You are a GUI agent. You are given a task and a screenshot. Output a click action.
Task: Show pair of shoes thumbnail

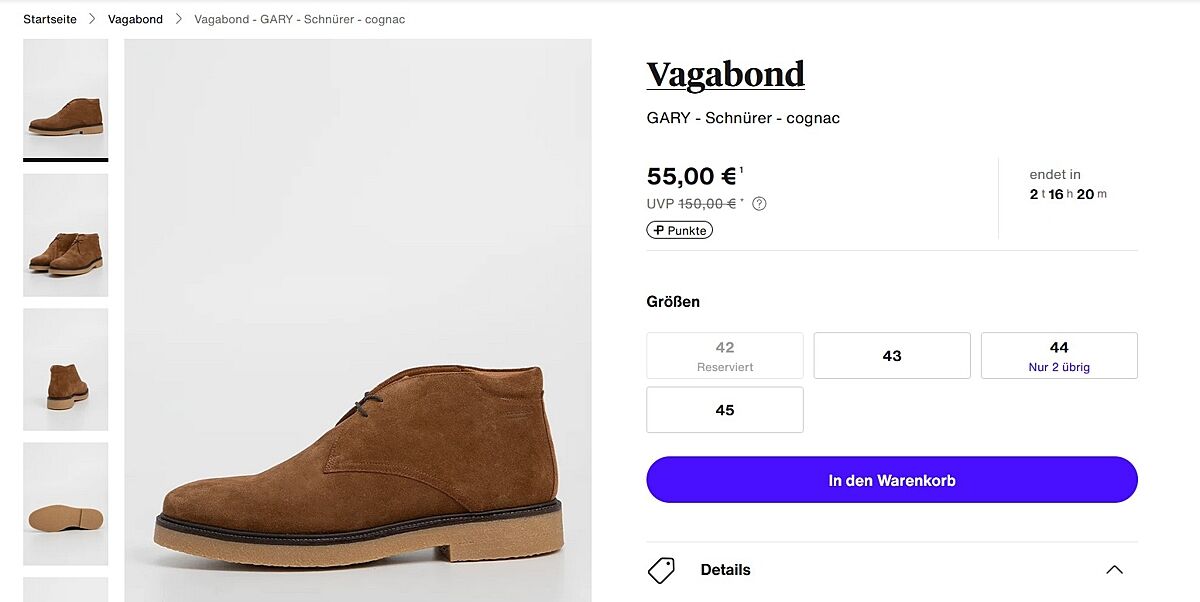coord(66,235)
